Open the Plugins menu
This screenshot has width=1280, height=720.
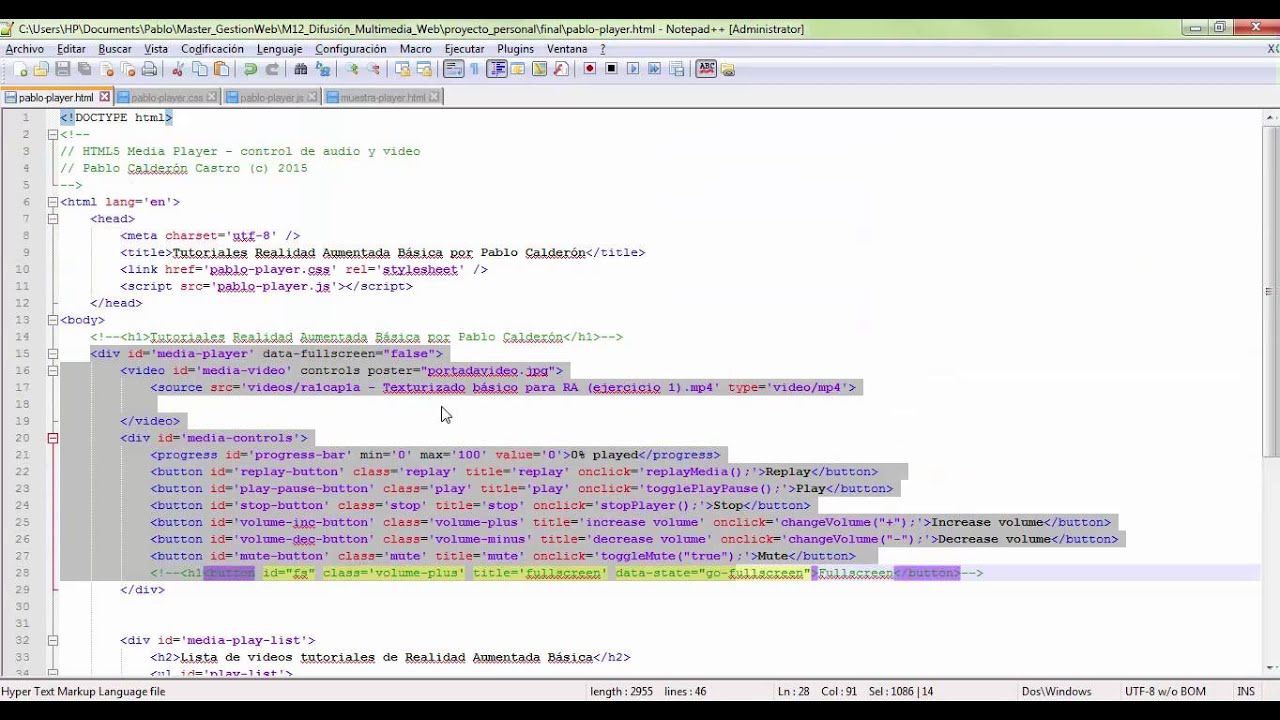(515, 49)
